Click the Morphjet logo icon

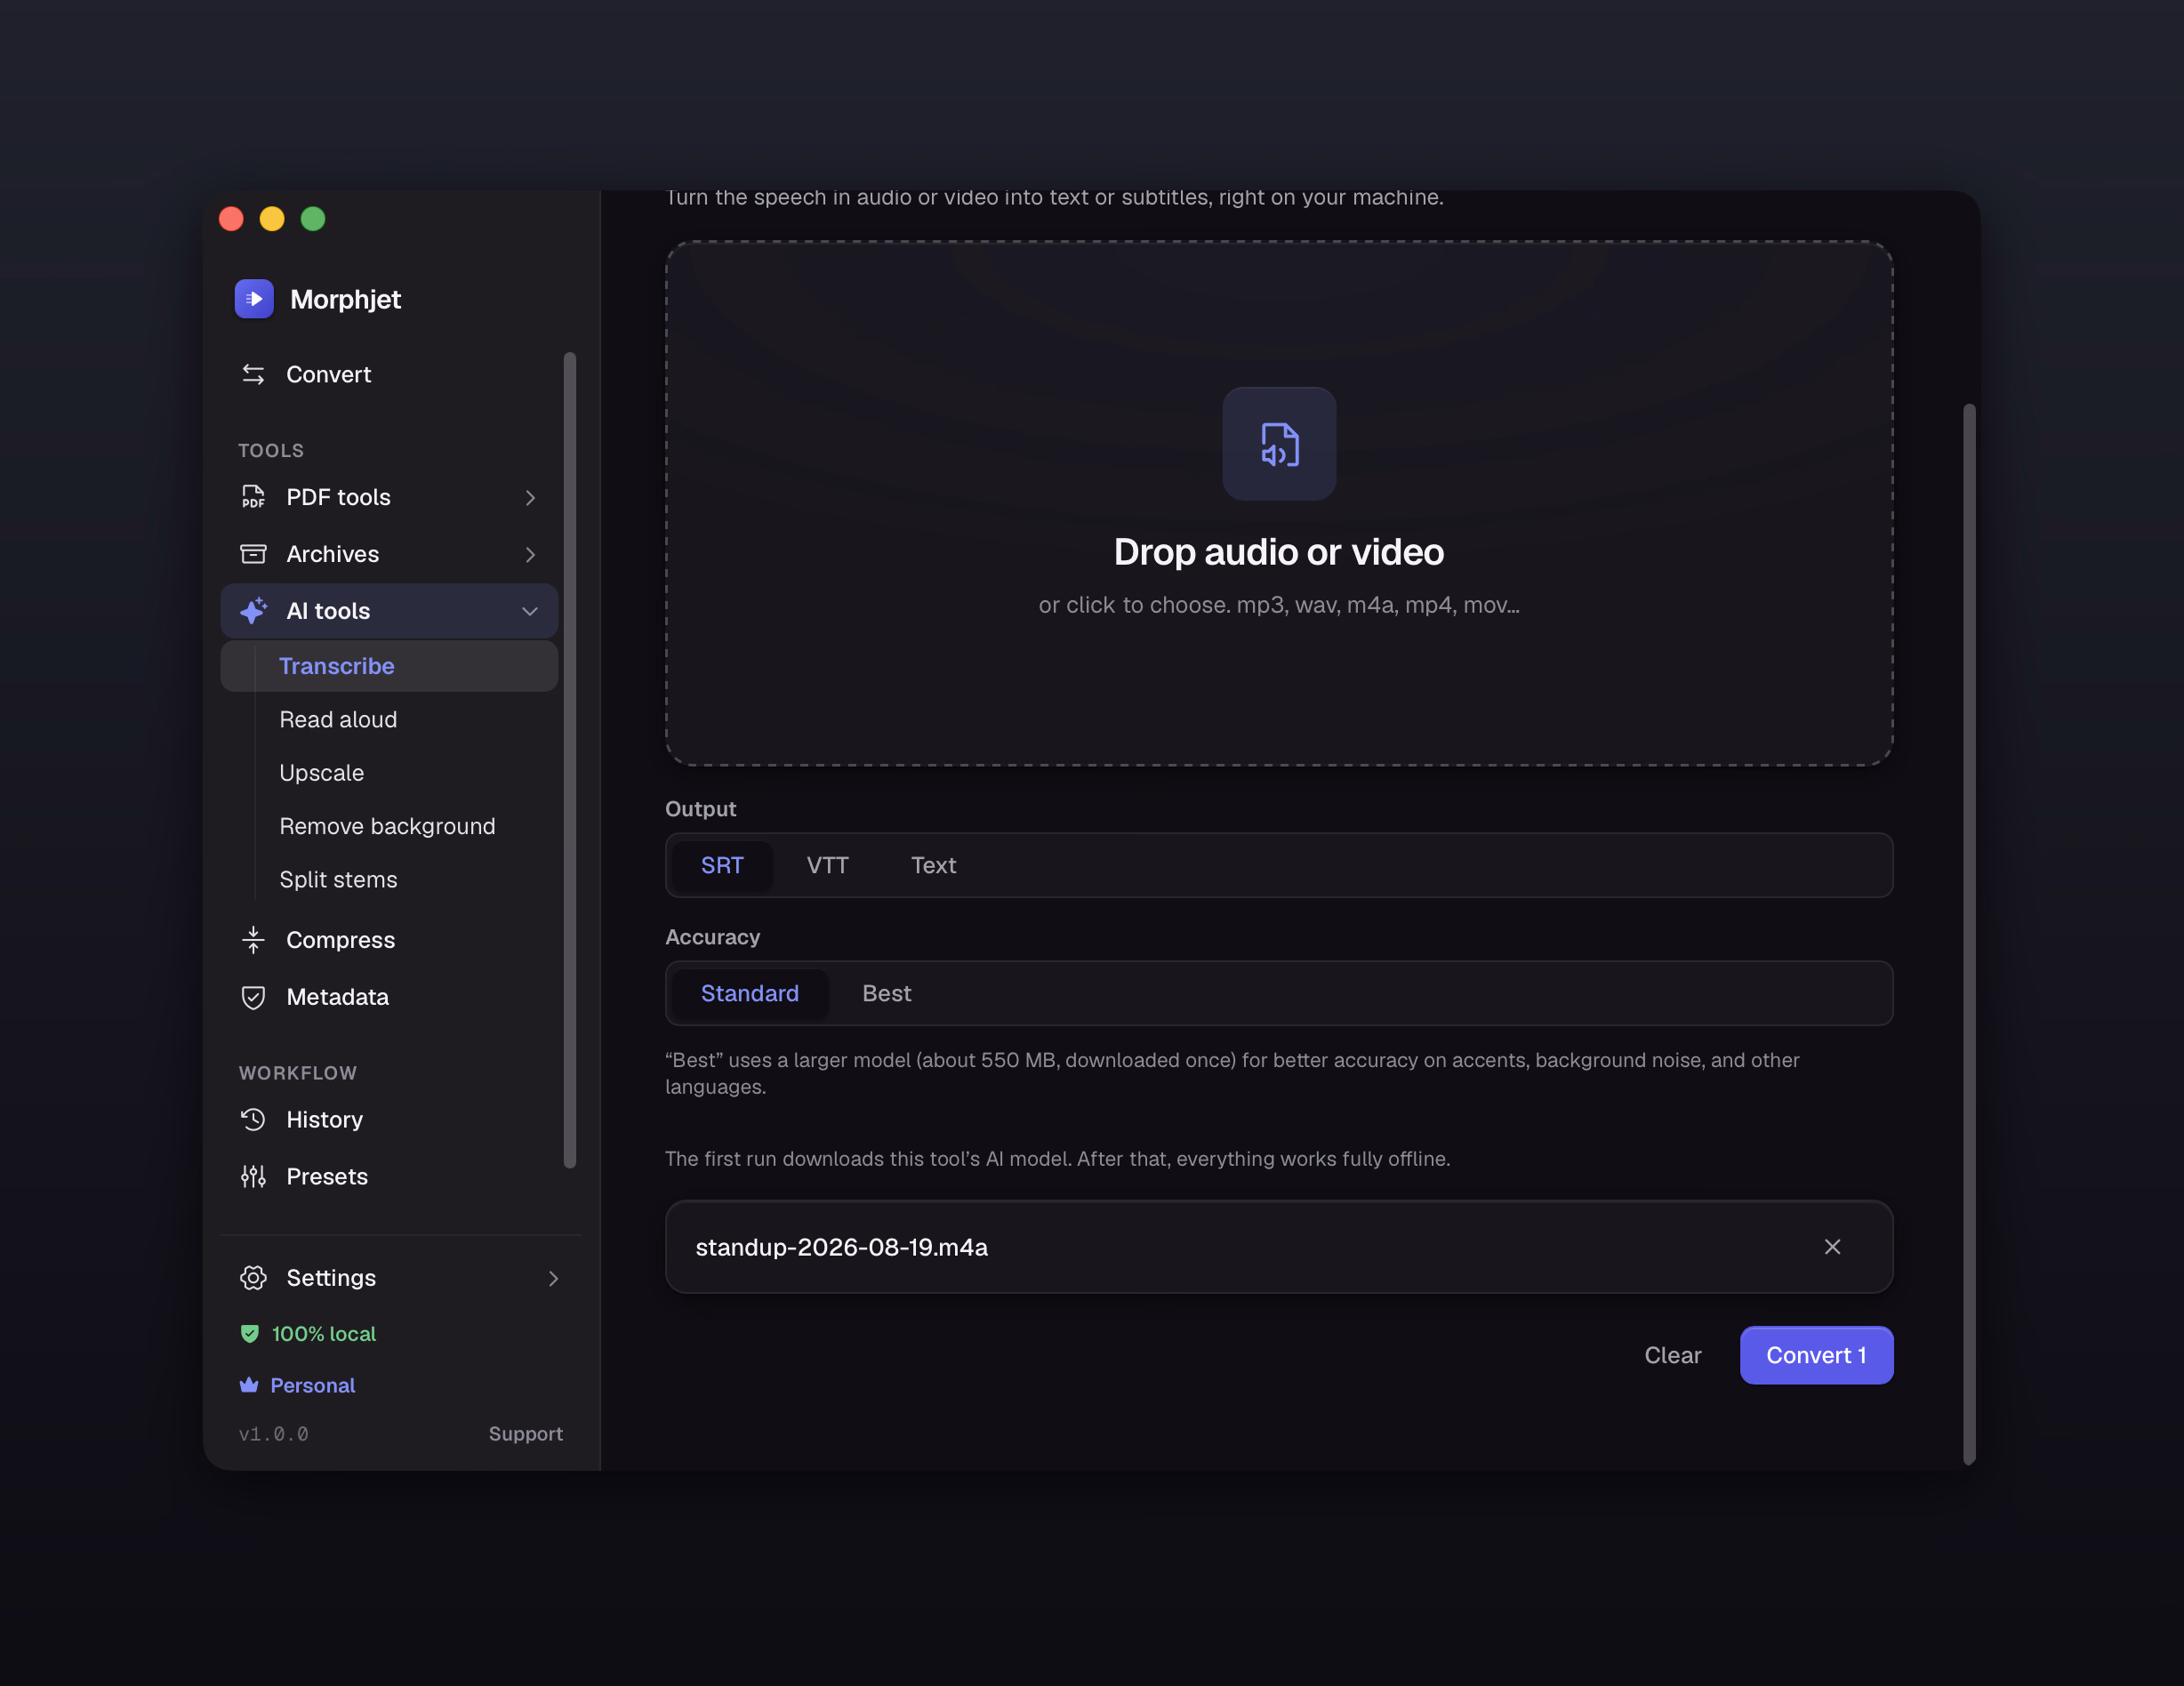click(x=254, y=299)
